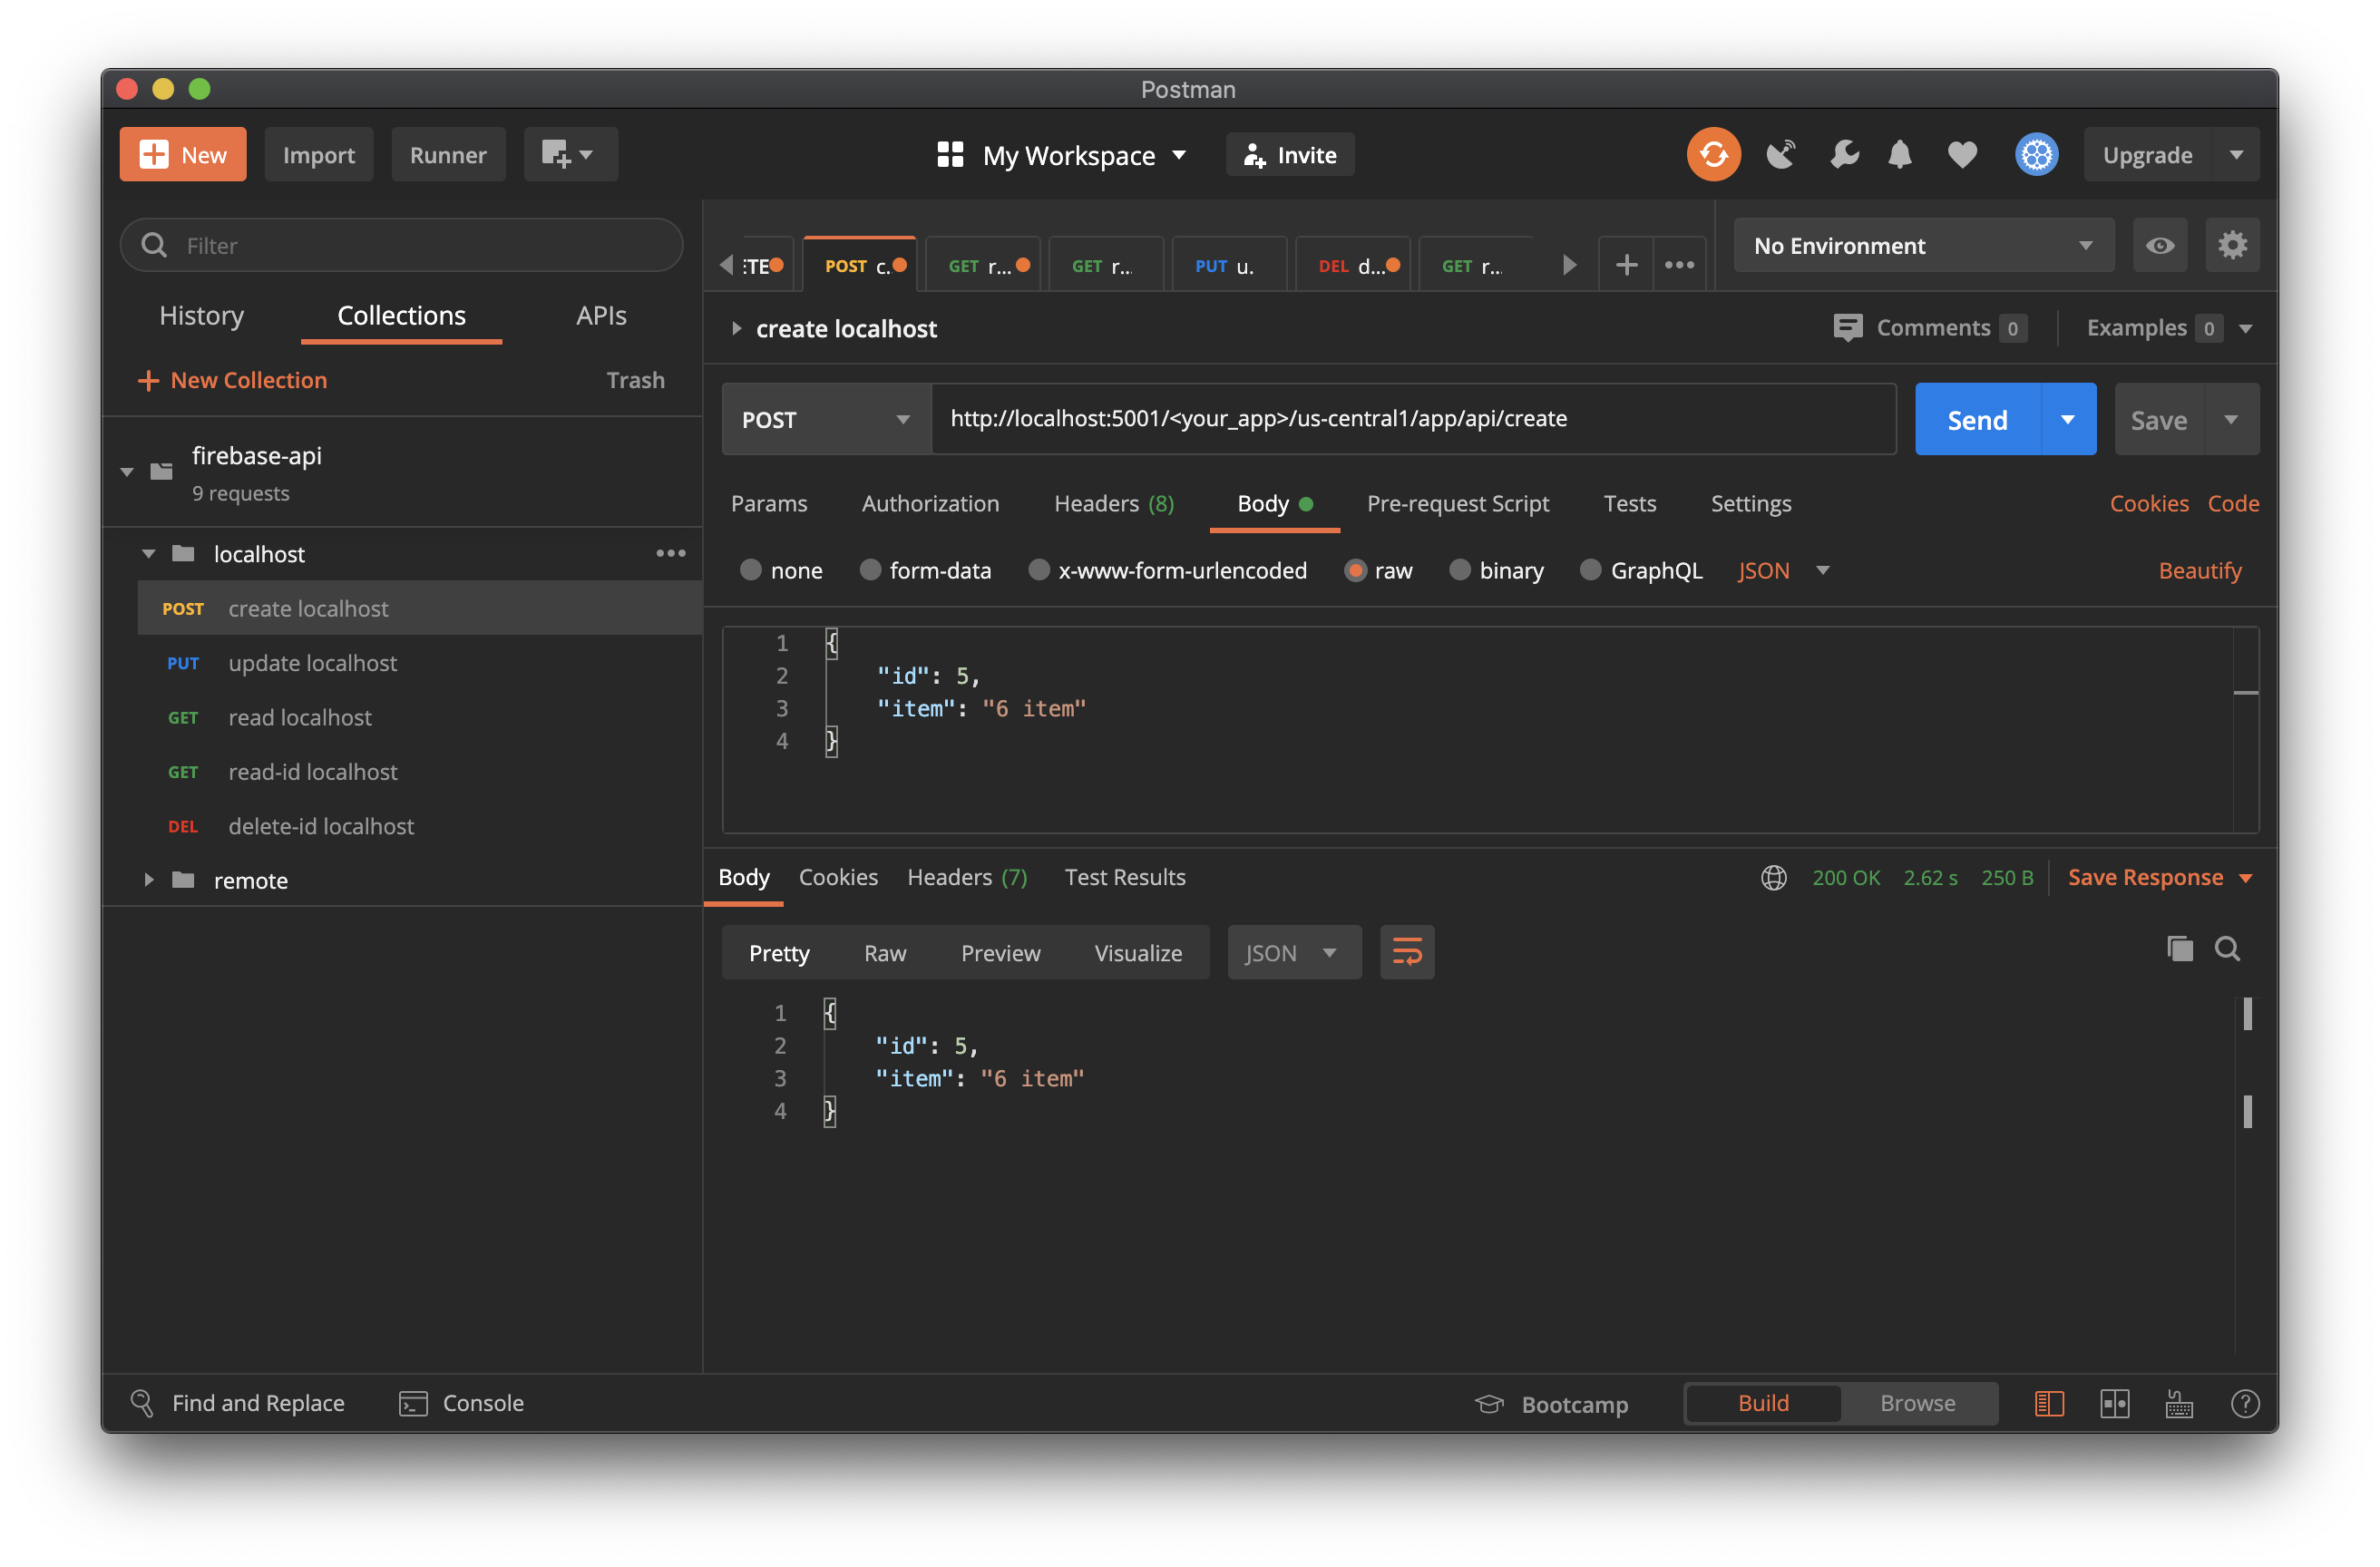Copy the response using the clipboard icon
The width and height of the screenshot is (2380, 1567).
(2180, 948)
